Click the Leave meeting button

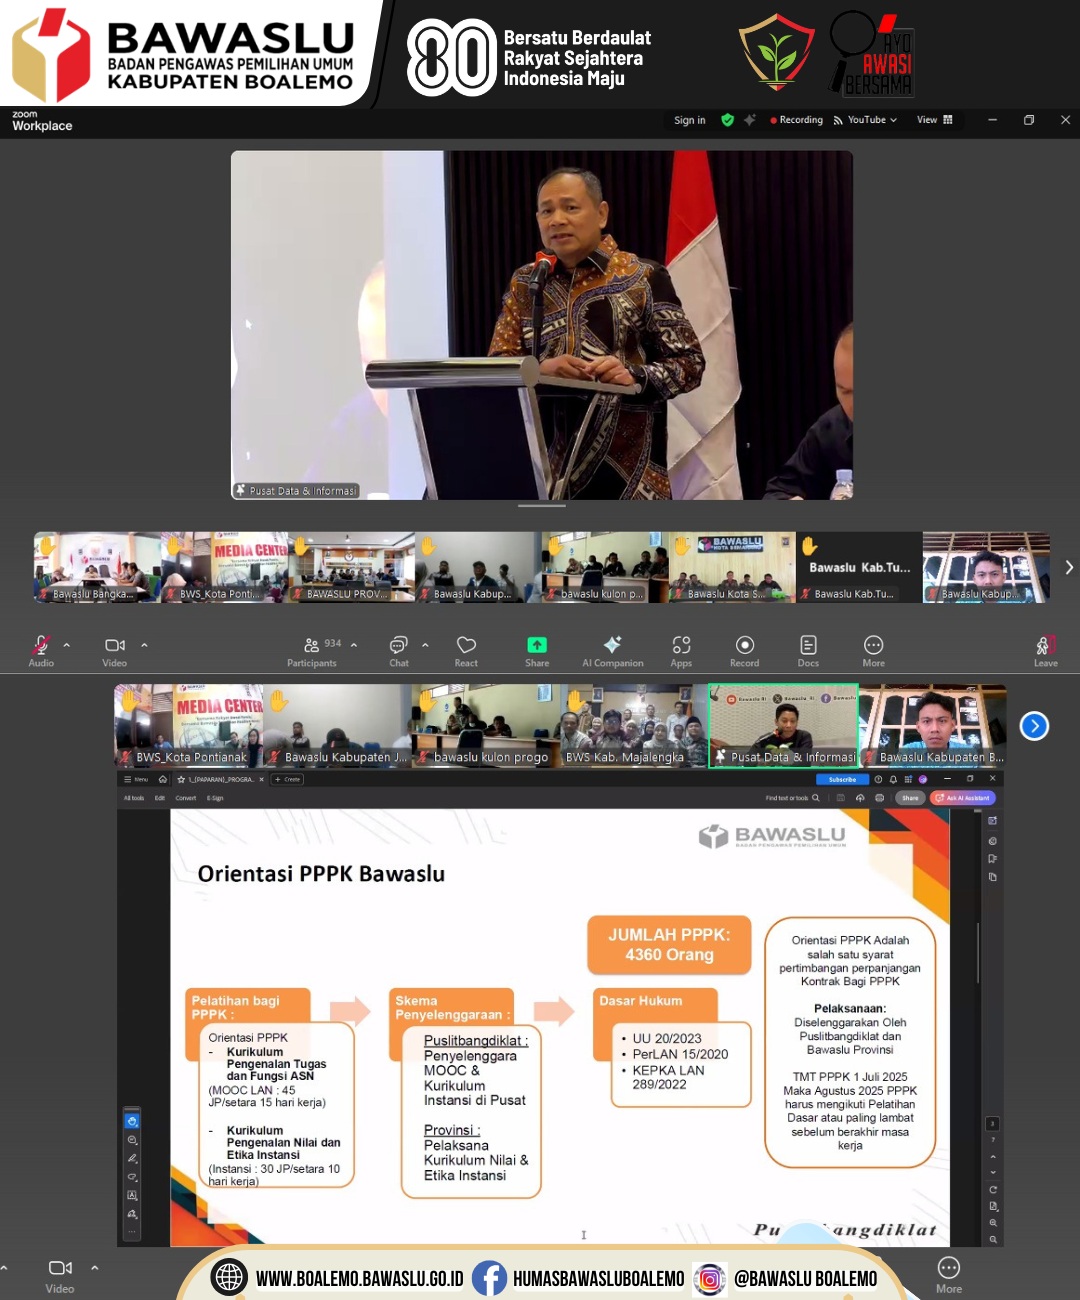click(1045, 650)
